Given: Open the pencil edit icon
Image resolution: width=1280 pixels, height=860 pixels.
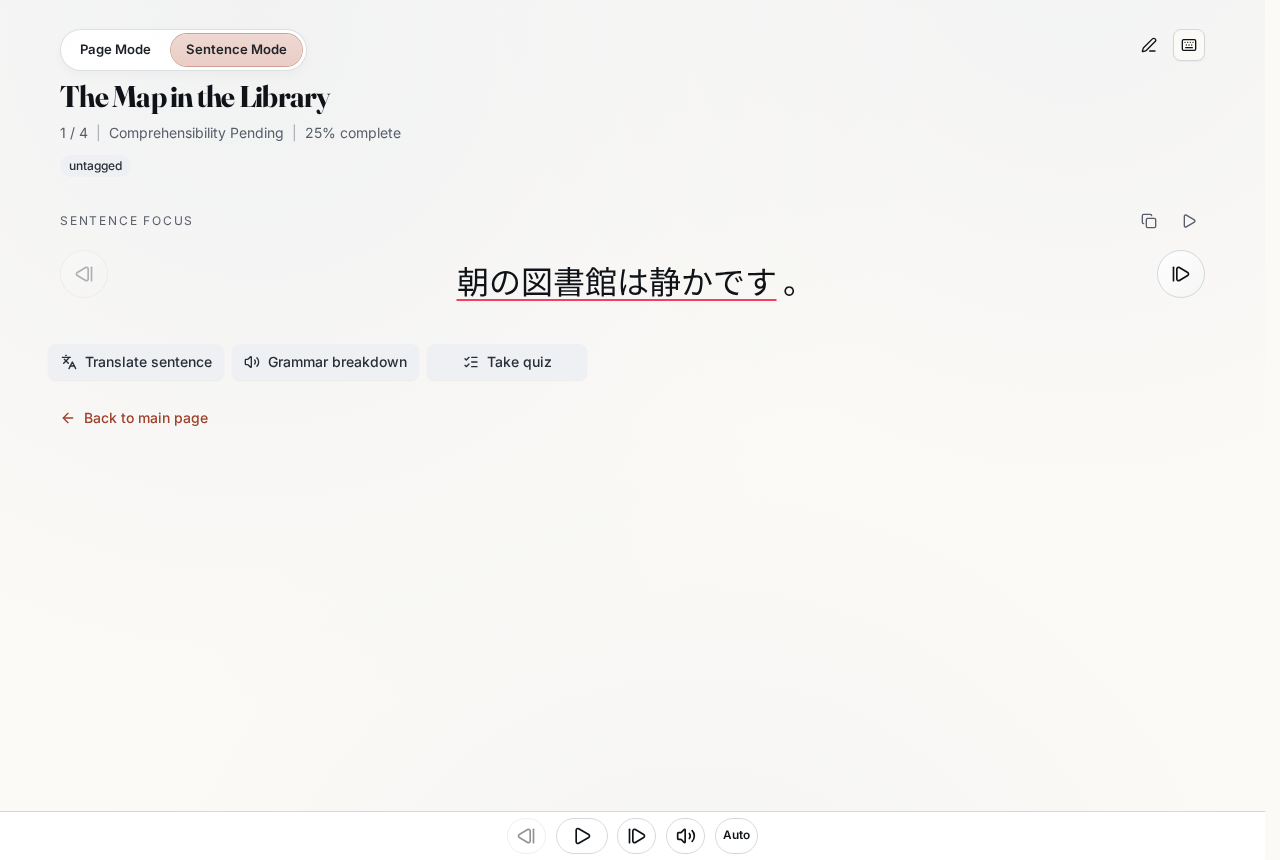Looking at the screenshot, I should pos(1149,45).
